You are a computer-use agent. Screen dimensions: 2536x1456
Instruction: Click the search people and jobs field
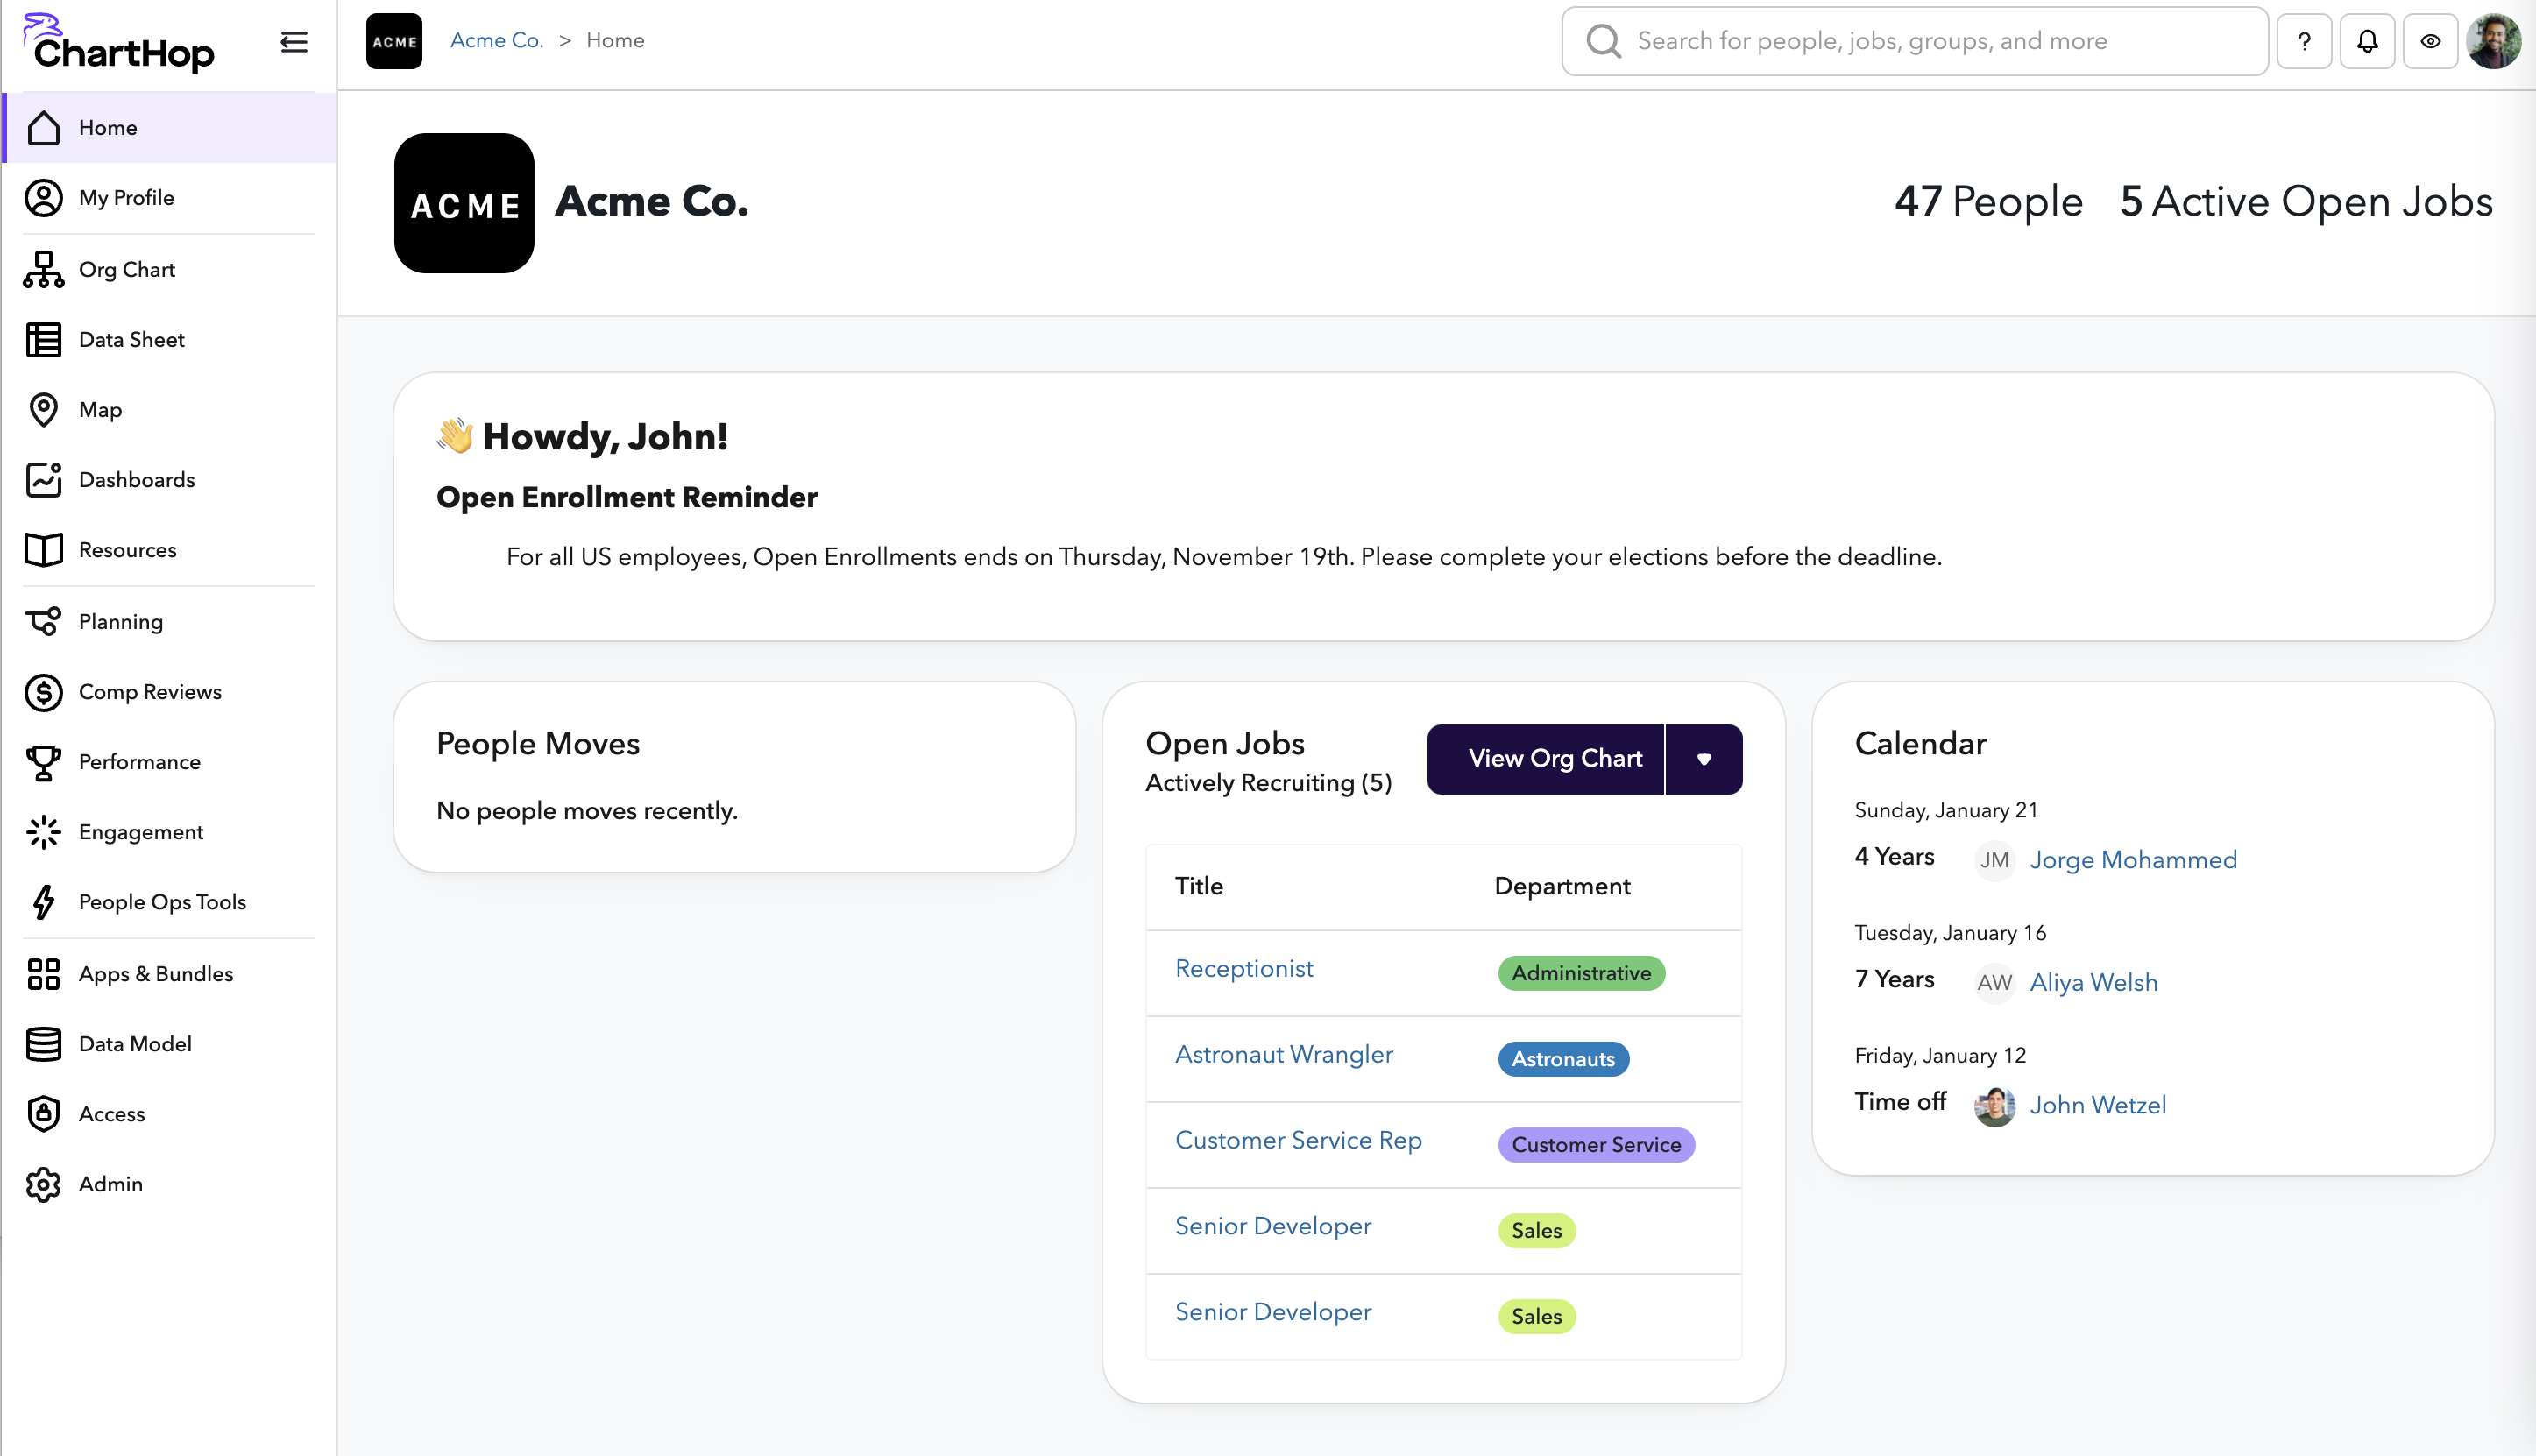[x=1914, y=41]
